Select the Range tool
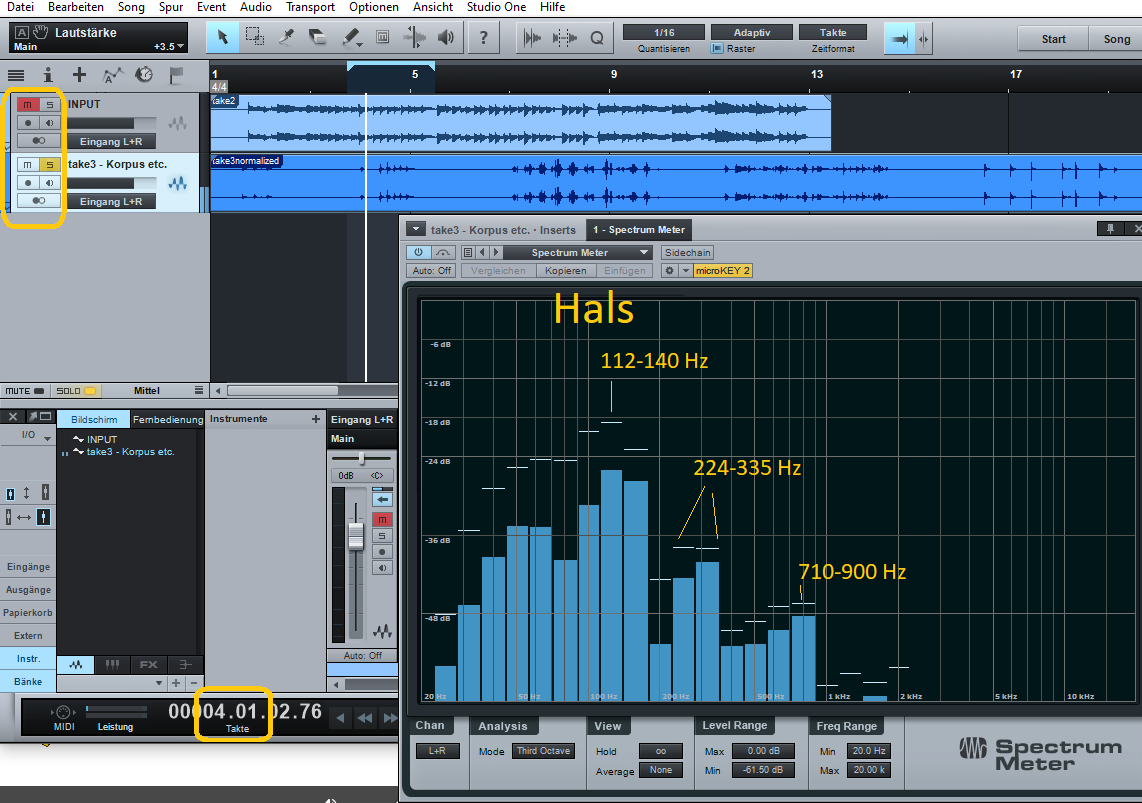1142x803 pixels. tap(255, 38)
